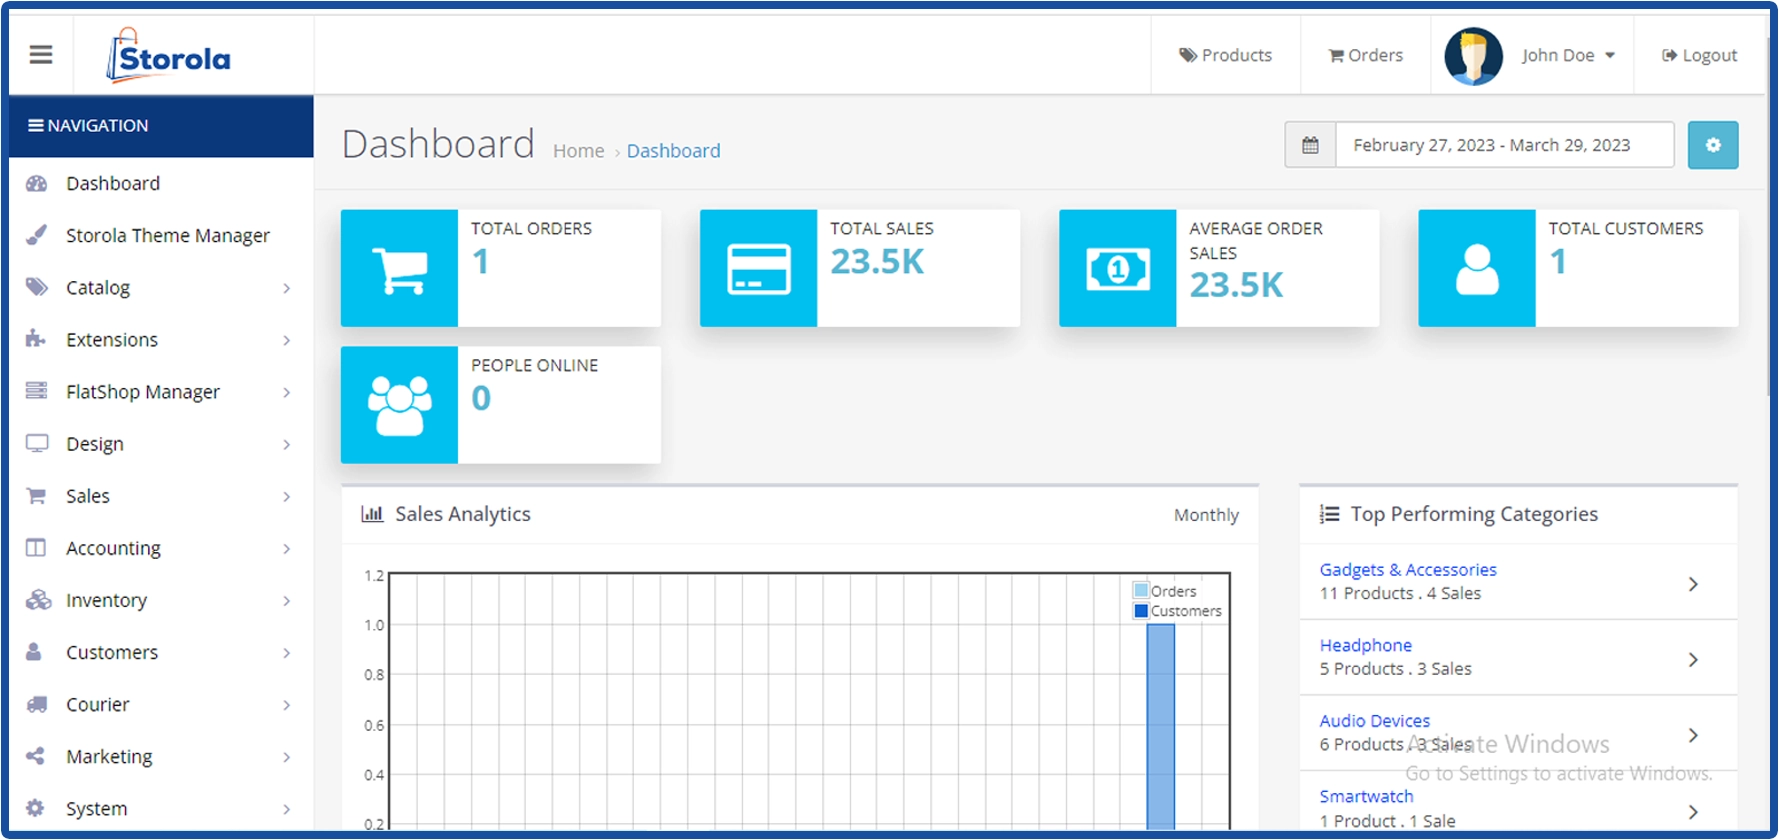Click John Doe's profile avatar
1779x840 pixels.
tap(1473, 56)
